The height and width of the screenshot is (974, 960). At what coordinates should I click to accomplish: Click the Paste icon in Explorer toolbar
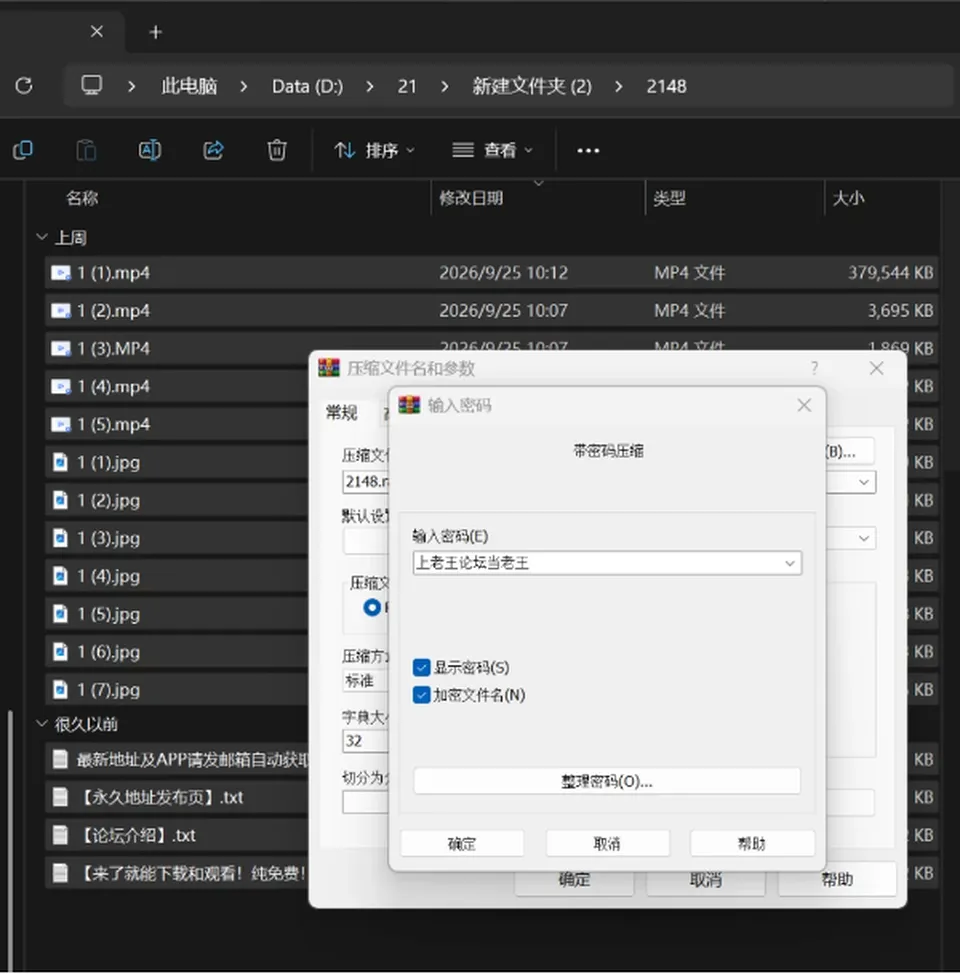[86, 150]
